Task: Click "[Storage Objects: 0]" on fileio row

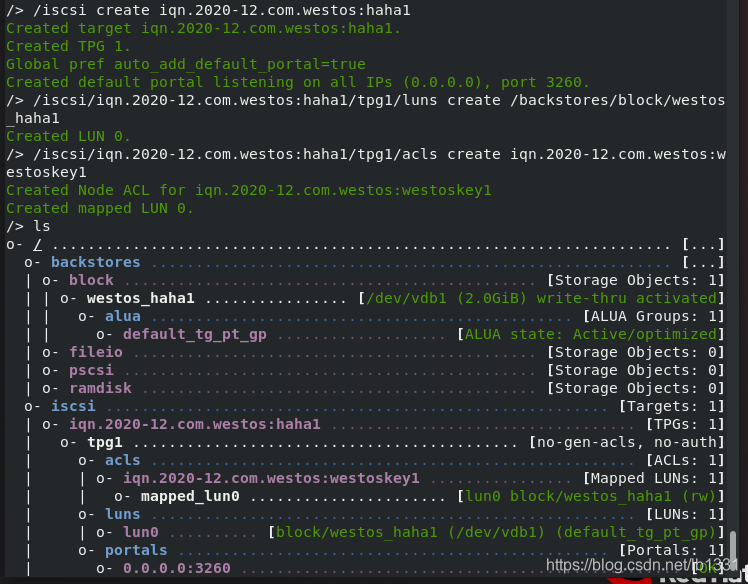Action: [x=635, y=352]
